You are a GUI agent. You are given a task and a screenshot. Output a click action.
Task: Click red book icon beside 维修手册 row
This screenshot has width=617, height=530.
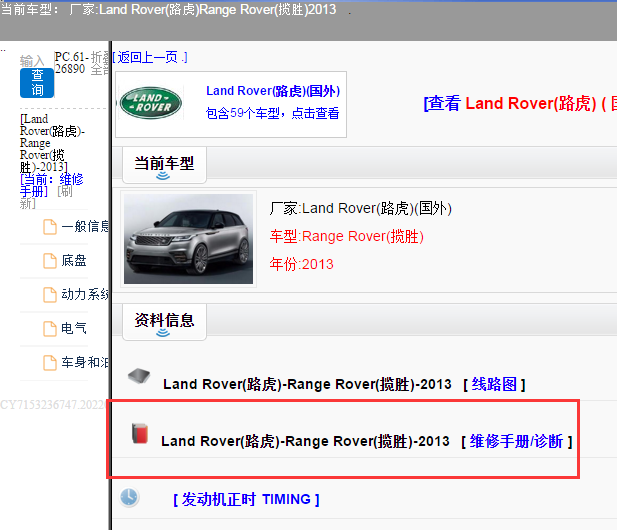[139, 434]
